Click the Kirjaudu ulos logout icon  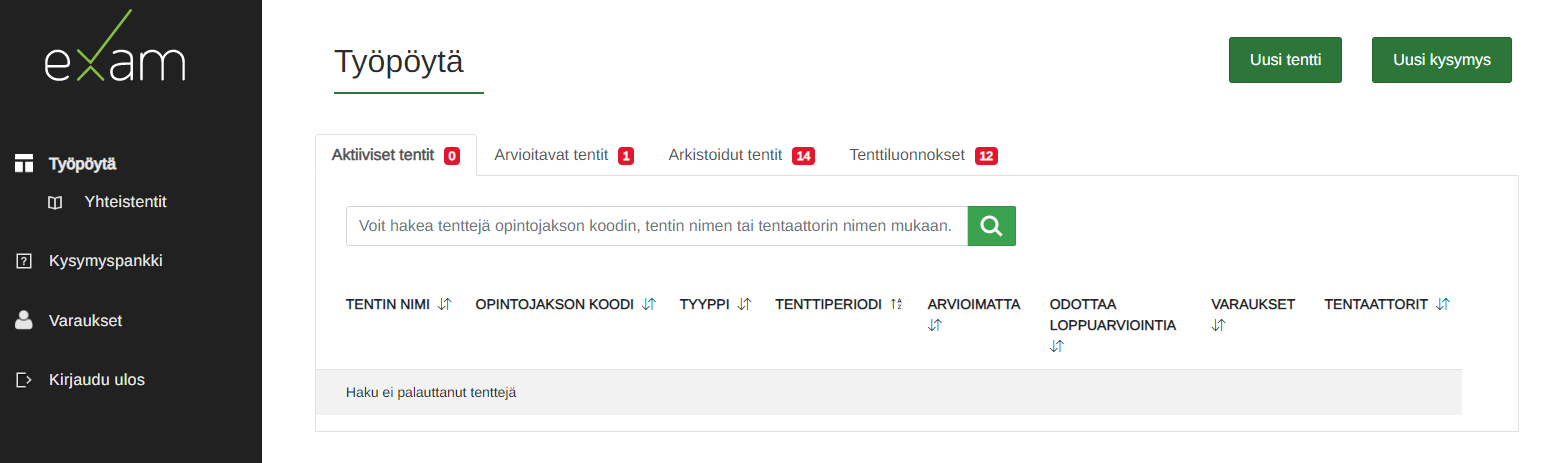coord(24,380)
